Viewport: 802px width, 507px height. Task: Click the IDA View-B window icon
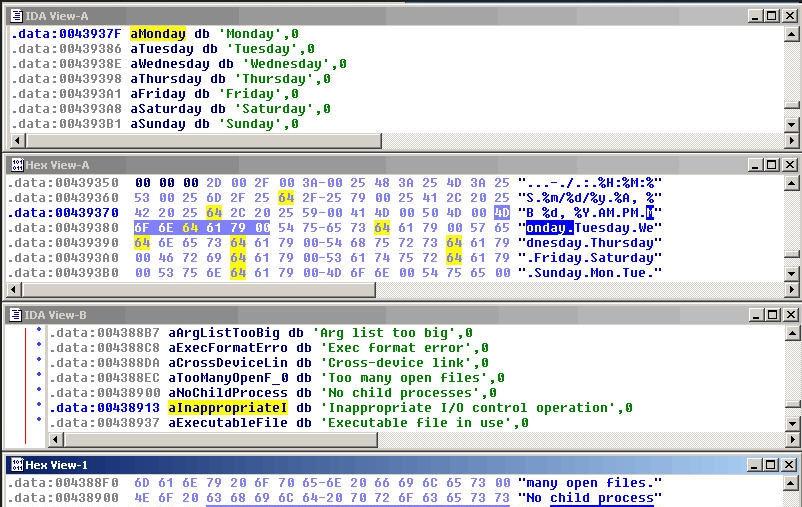coord(16,315)
